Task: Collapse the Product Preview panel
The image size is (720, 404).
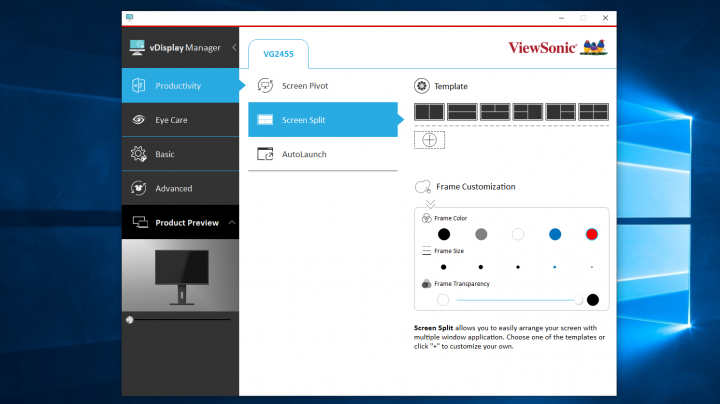Action: click(232, 223)
